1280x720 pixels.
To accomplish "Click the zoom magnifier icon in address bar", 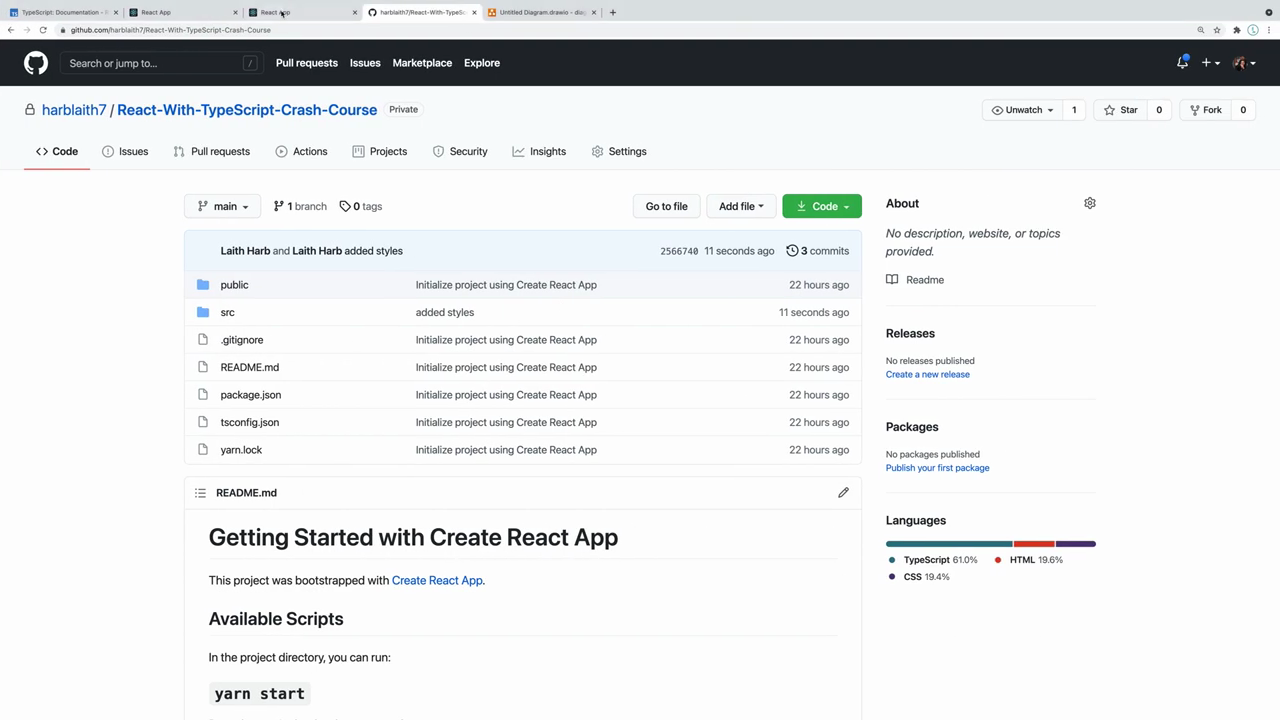I will tap(1201, 30).
